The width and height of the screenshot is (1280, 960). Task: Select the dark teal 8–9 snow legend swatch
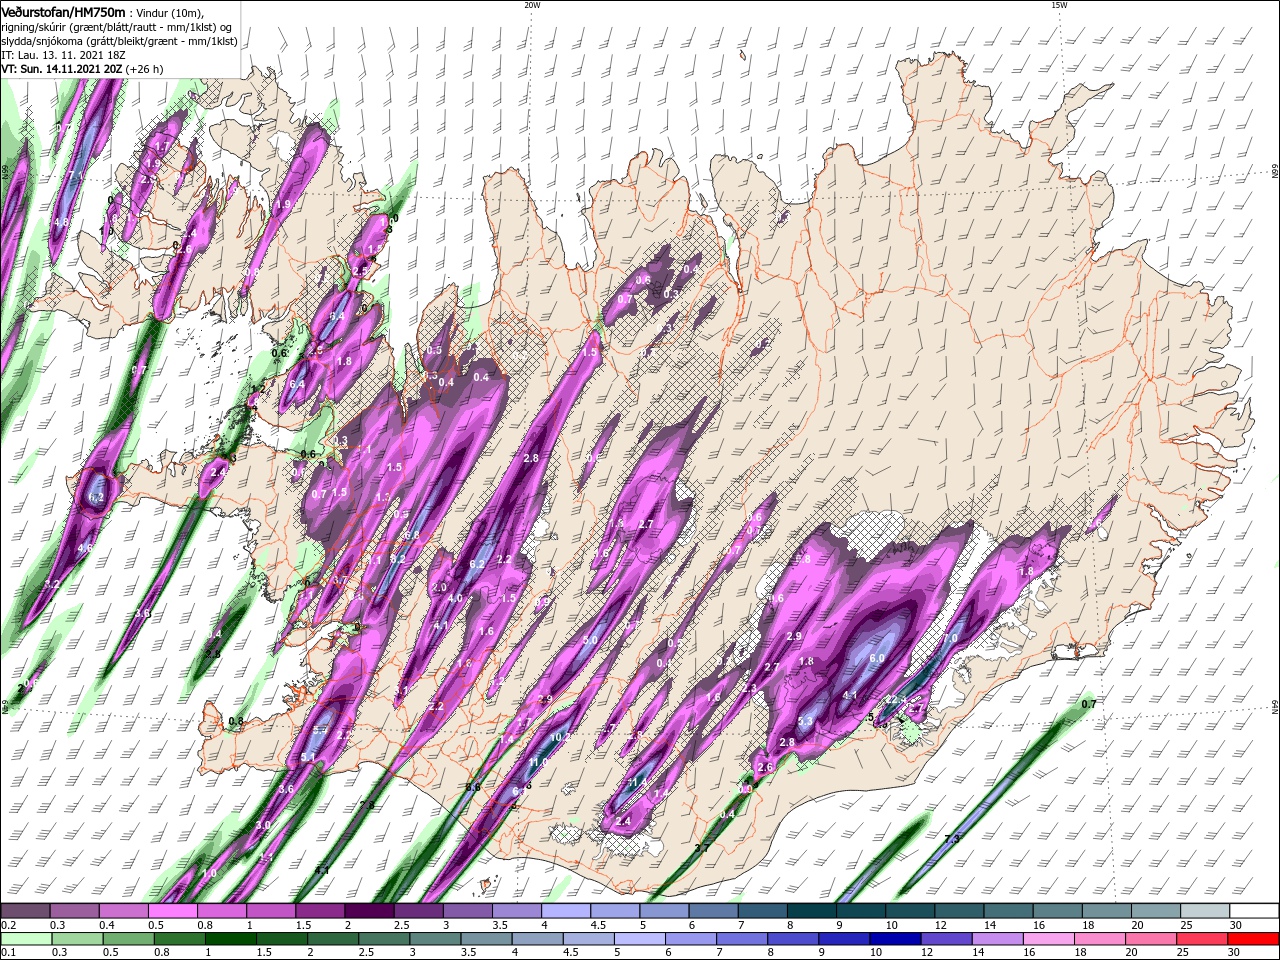812,911
